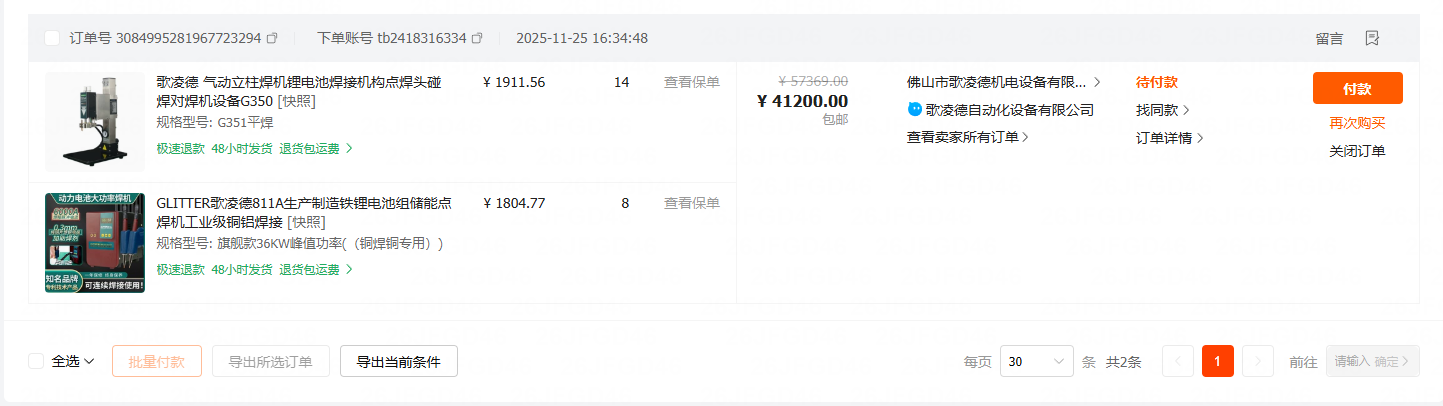Expand the 佛山市歌凌德机电设备 seller name chevron
The width and height of the screenshot is (1443, 406).
(x=1097, y=82)
